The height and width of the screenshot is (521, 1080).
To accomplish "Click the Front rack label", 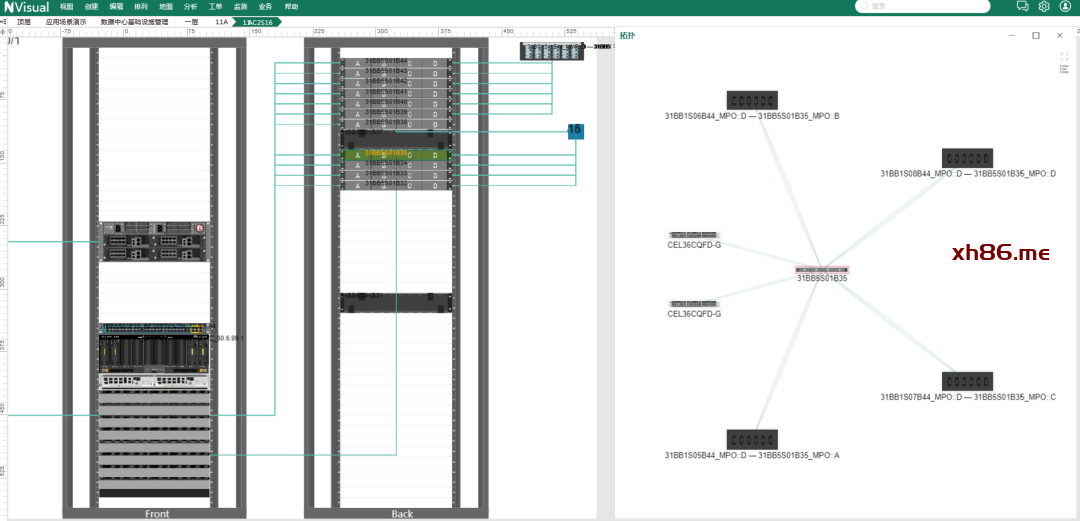I will [x=157, y=514].
